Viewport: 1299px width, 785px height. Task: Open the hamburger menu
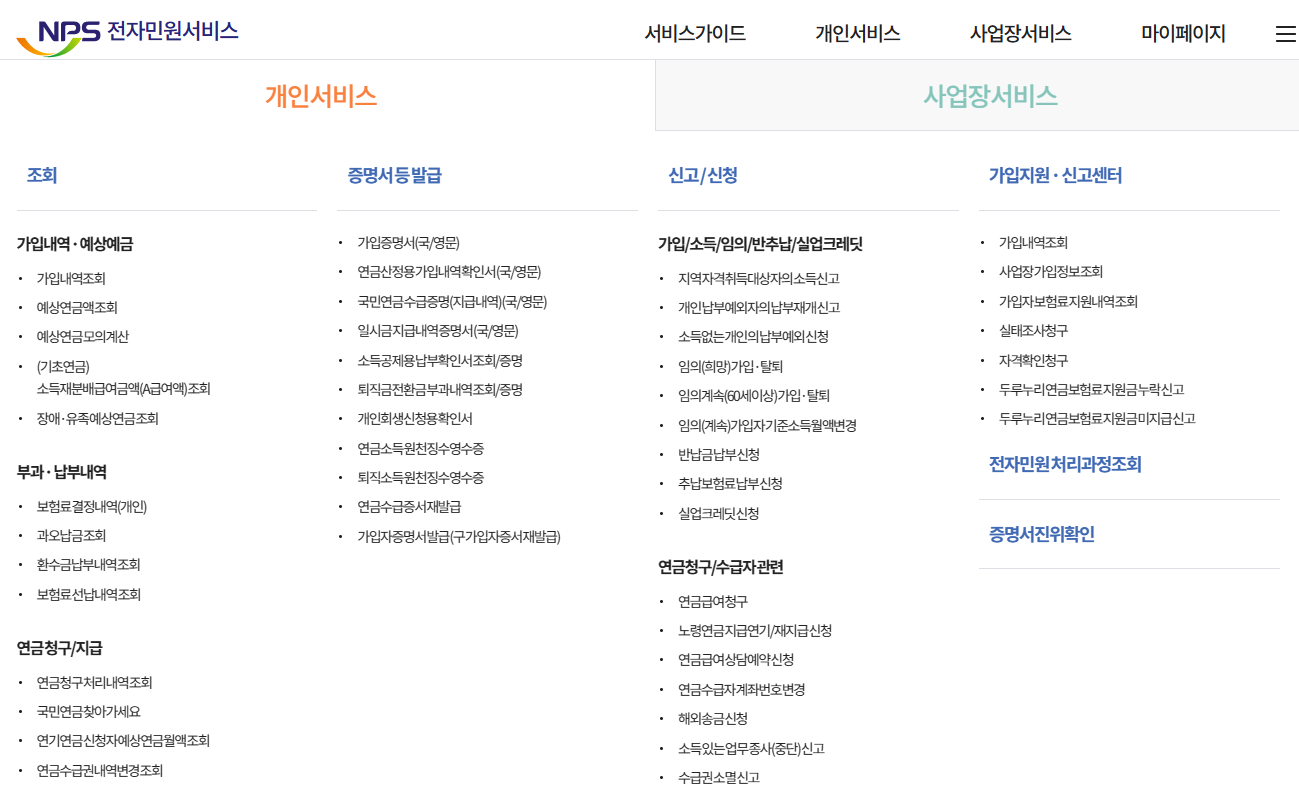[x=1285, y=33]
